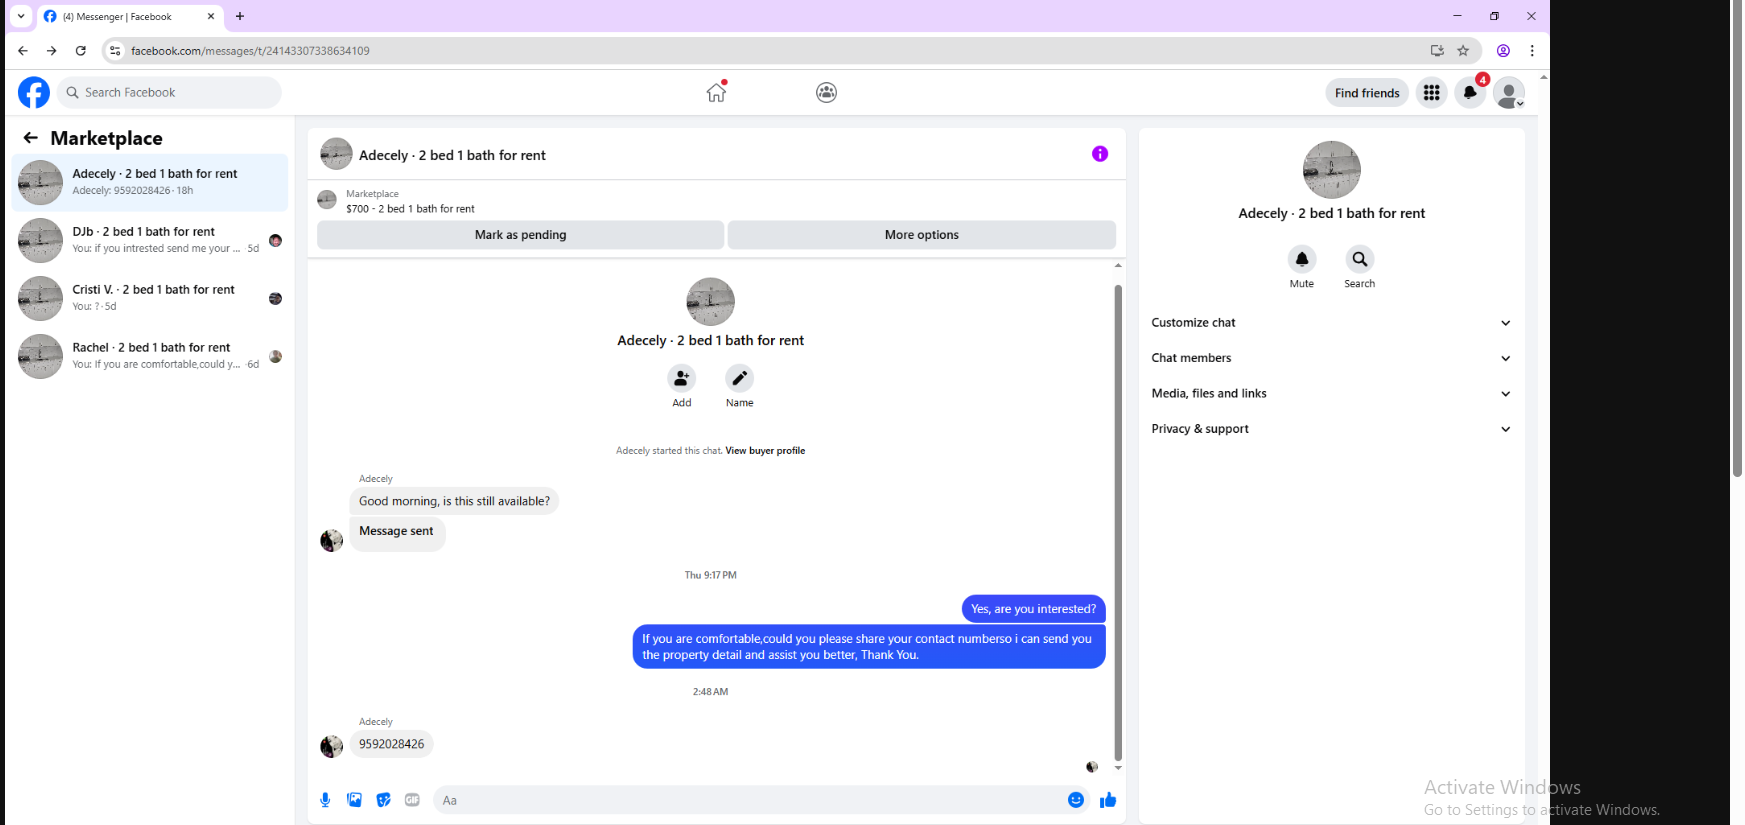Add people using the Add icon
The height and width of the screenshot is (825, 1745).
point(682,378)
